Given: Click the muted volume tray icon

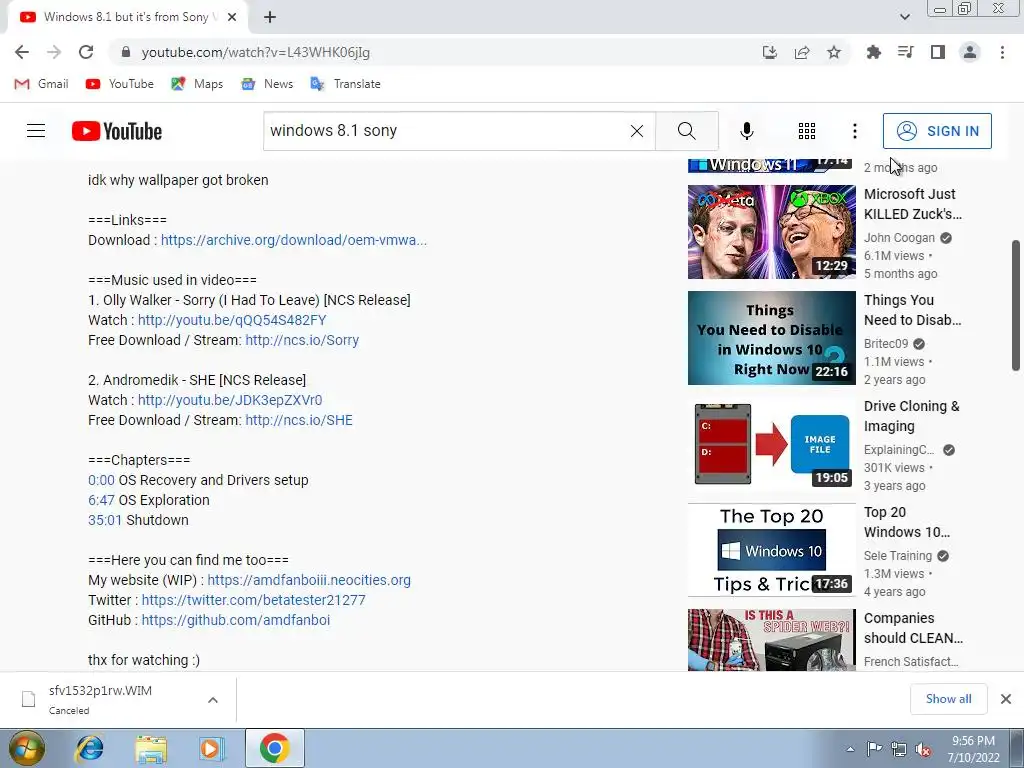Looking at the screenshot, I should coord(923,750).
